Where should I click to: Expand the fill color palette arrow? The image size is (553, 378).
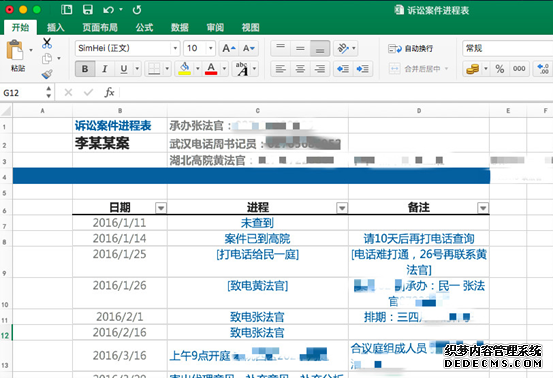[x=198, y=69]
